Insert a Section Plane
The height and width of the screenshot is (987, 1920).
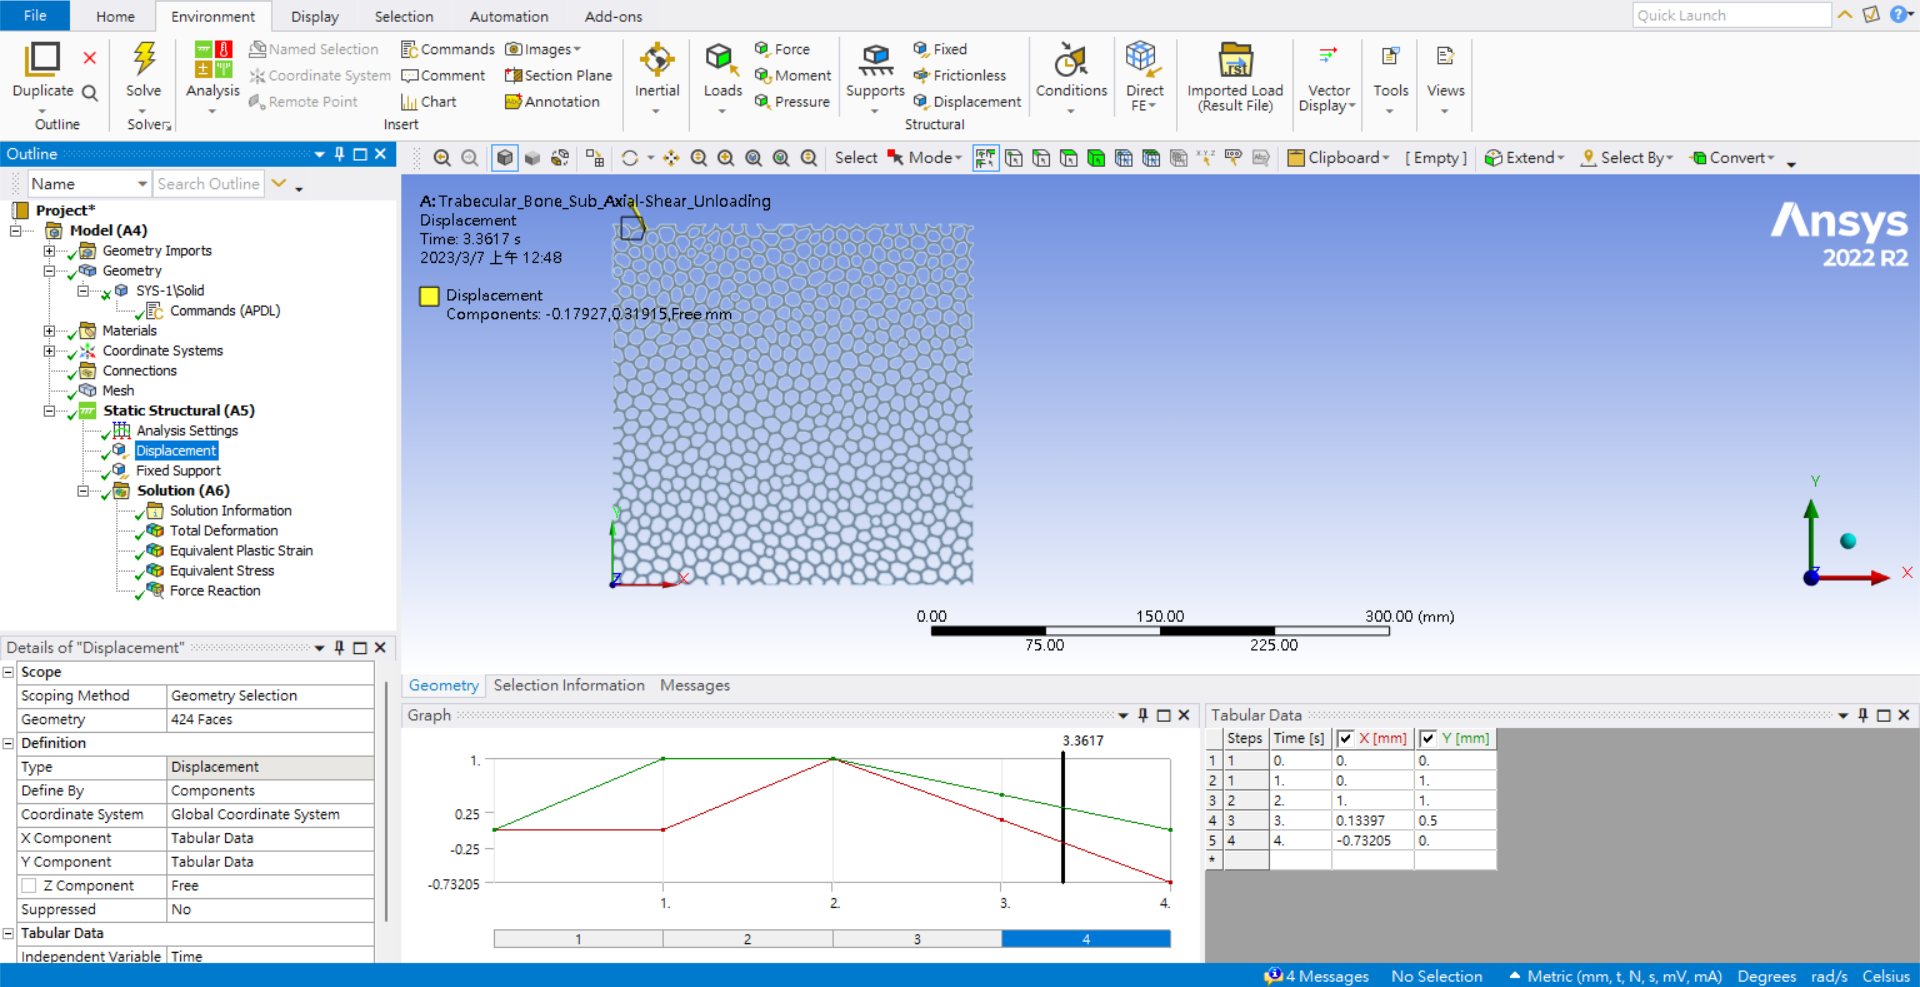(x=559, y=76)
